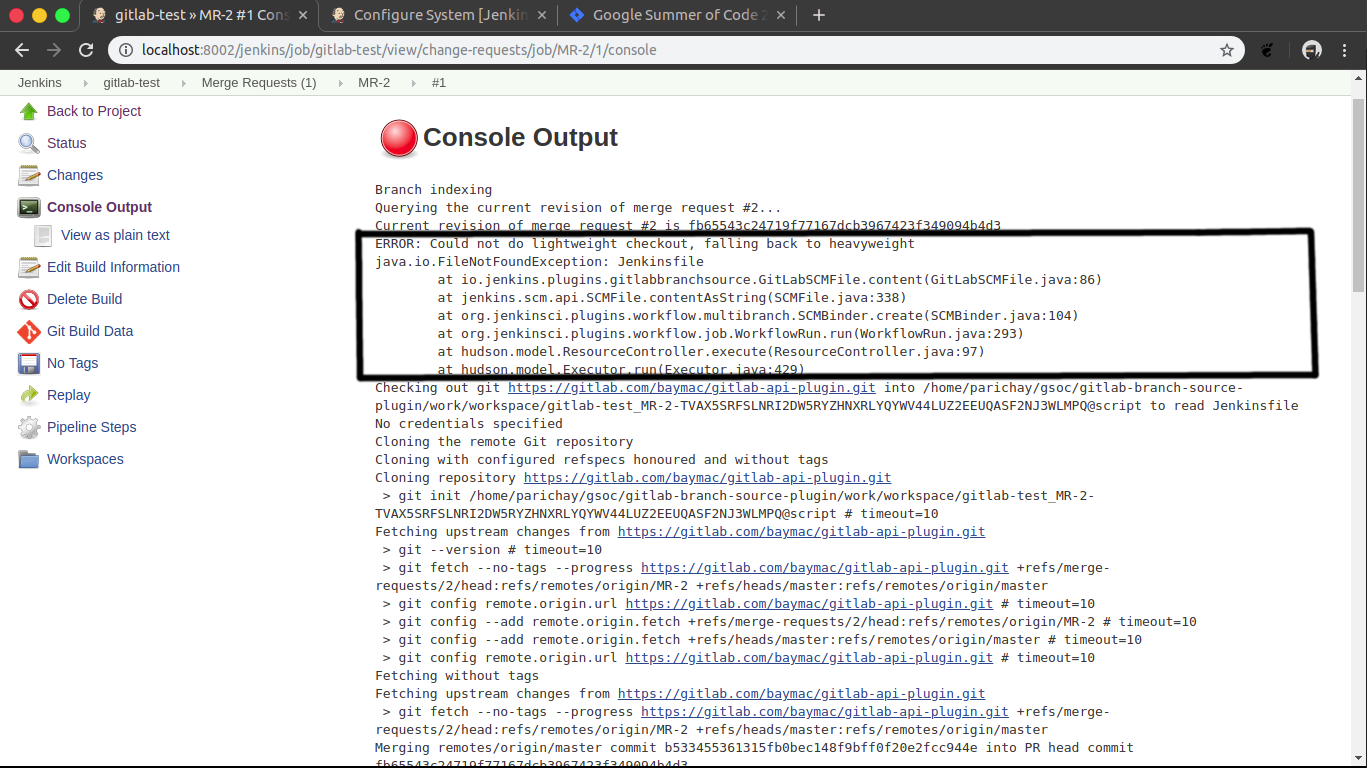Click the Status magnifier icon

point(29,143)
